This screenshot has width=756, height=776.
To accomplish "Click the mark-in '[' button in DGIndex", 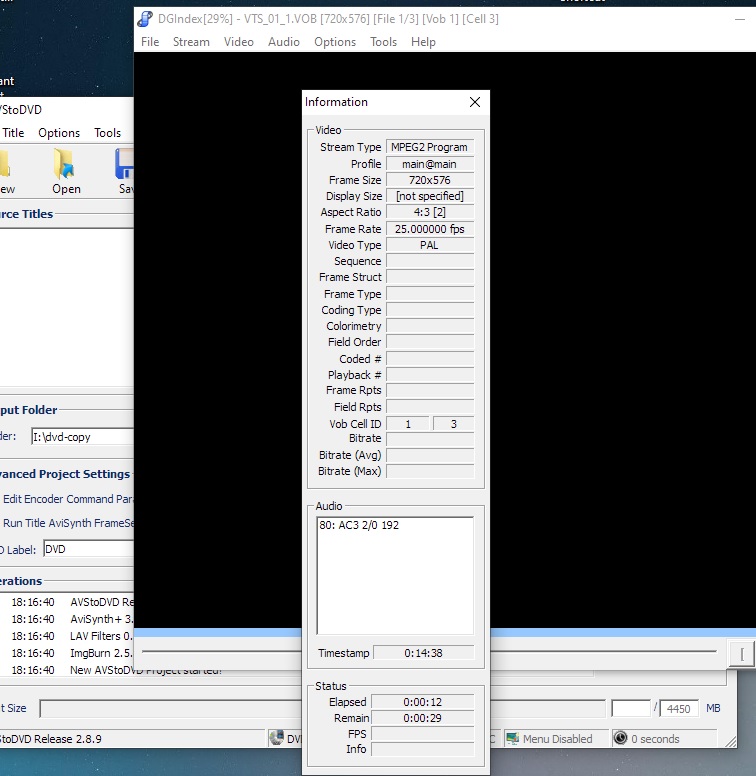I will point(742,654).
